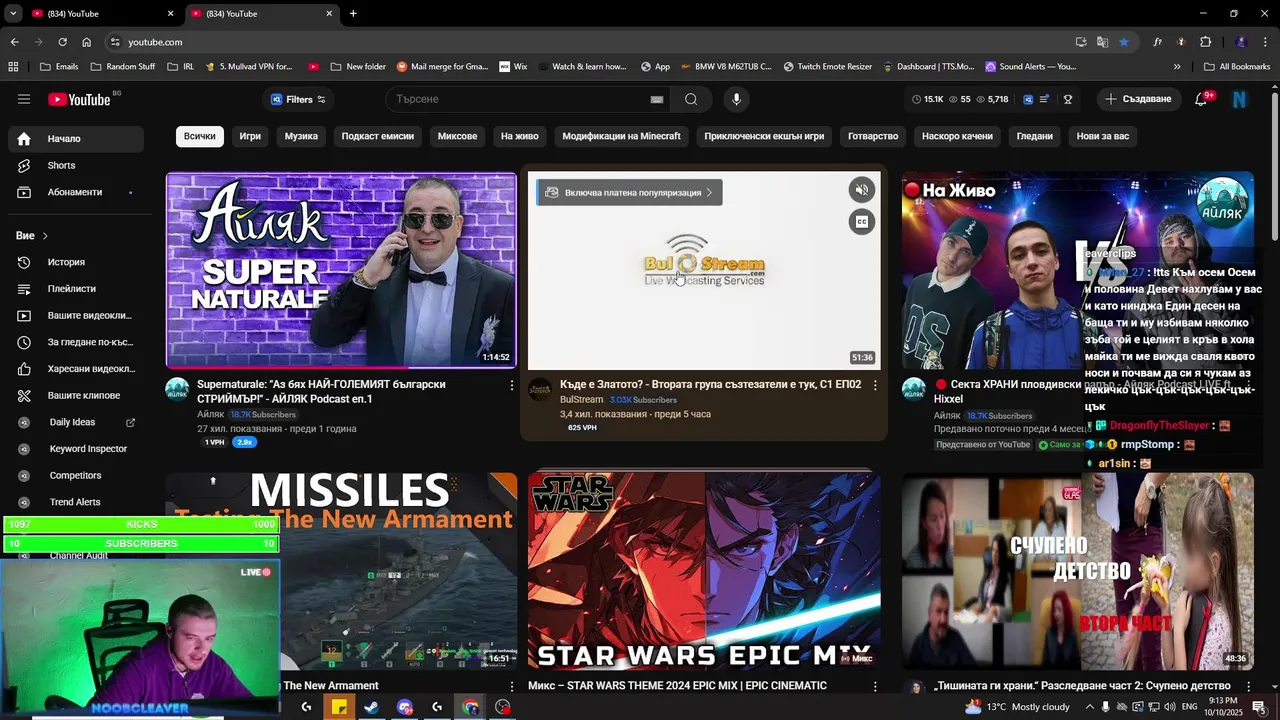Viewport: 1280px width, 720px height.
Task: Expand the Вие section chevron
Action: click(x=45, y=236)
